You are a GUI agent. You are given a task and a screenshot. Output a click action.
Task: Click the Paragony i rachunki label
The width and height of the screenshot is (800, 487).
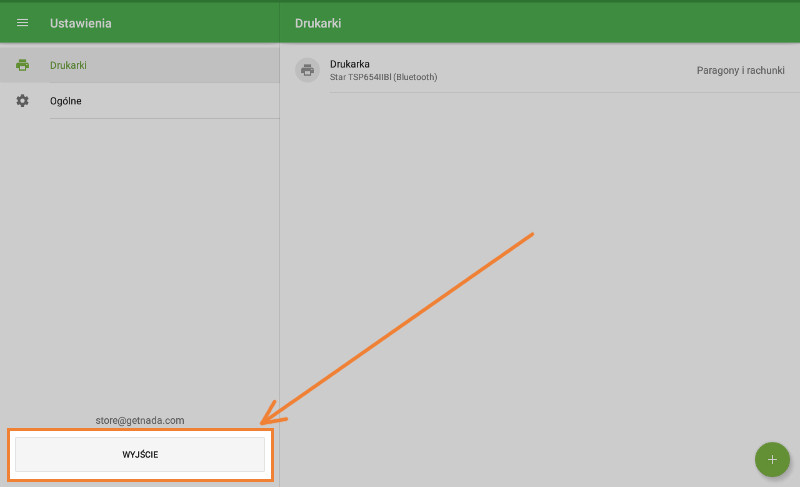click(740, 70)
